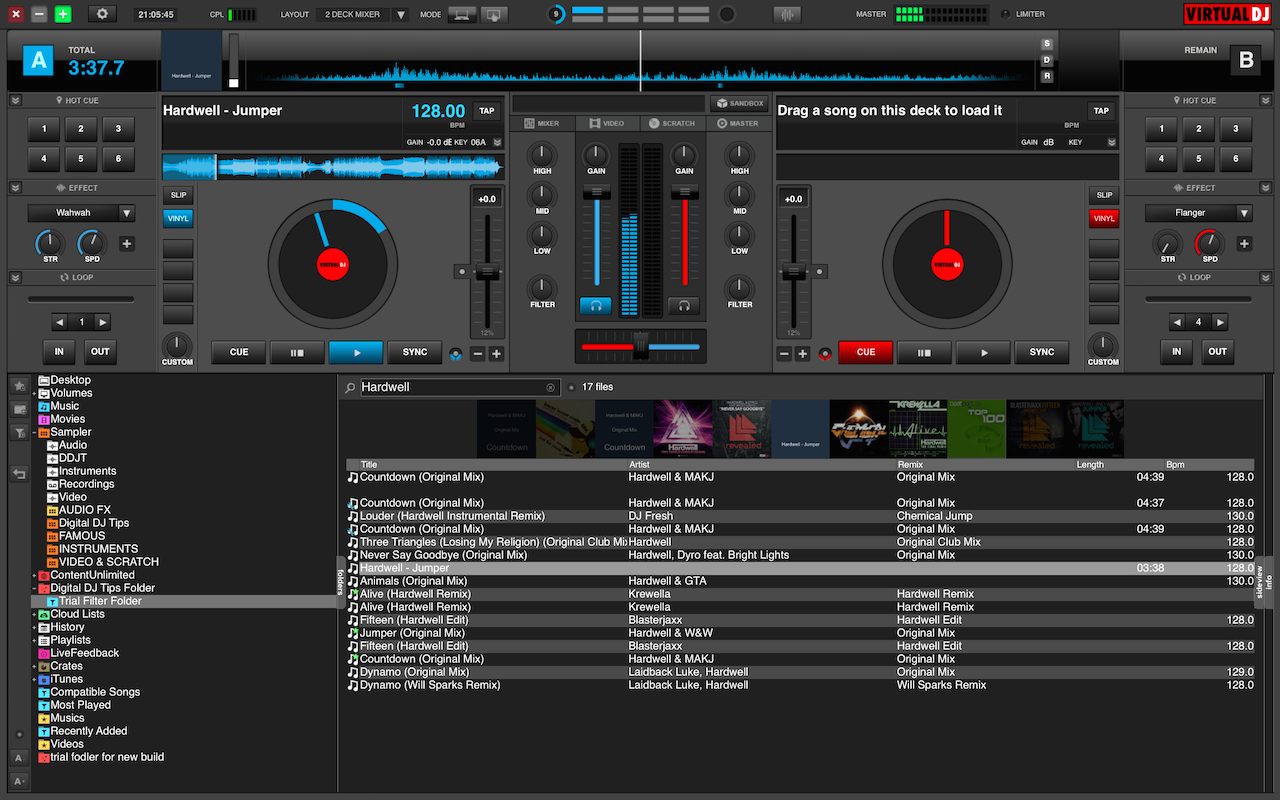Screen dimensions: 1280x800
Task: Expand the Playlists folder tree
Action: 34,641
